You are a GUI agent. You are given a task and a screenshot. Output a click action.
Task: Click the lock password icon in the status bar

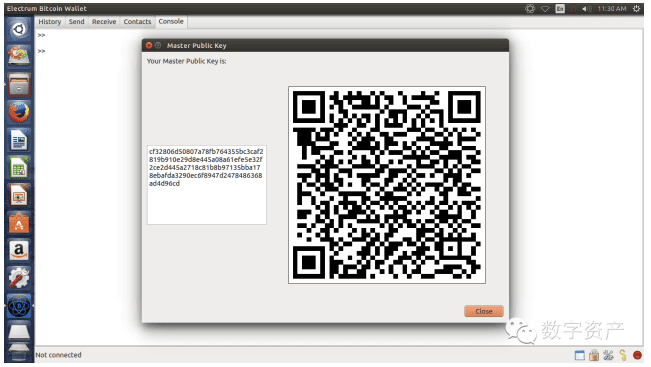pos(594,355)
